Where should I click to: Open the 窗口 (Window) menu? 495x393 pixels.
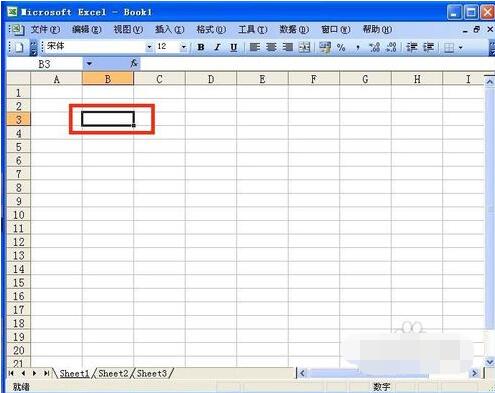point(335,30)
